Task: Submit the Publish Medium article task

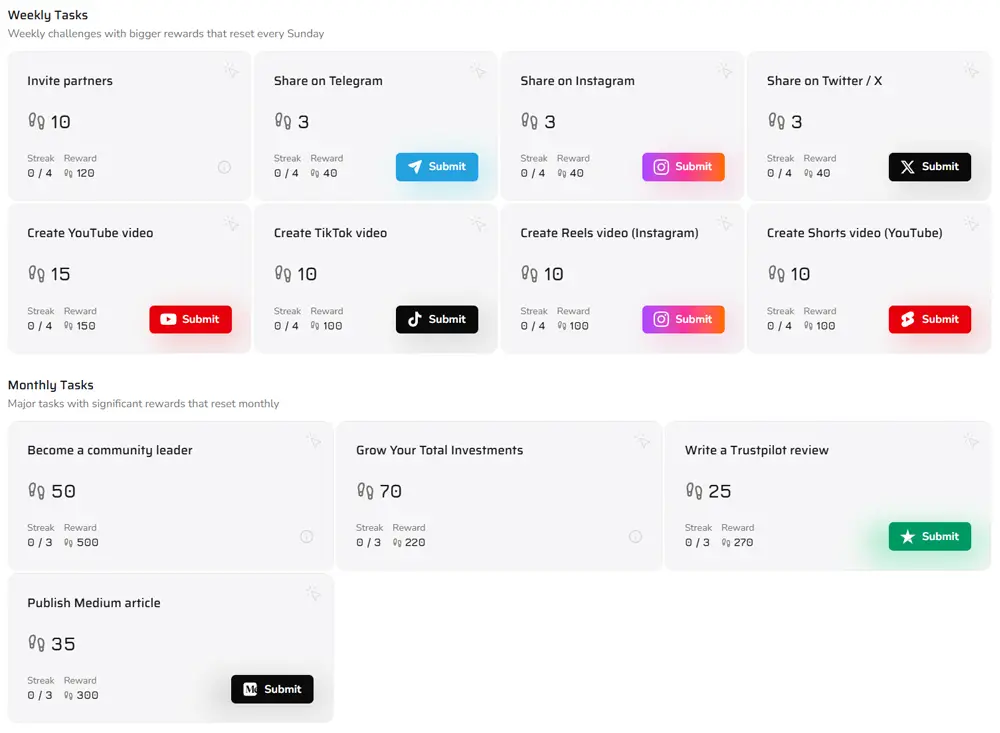Action: [272, 689]
